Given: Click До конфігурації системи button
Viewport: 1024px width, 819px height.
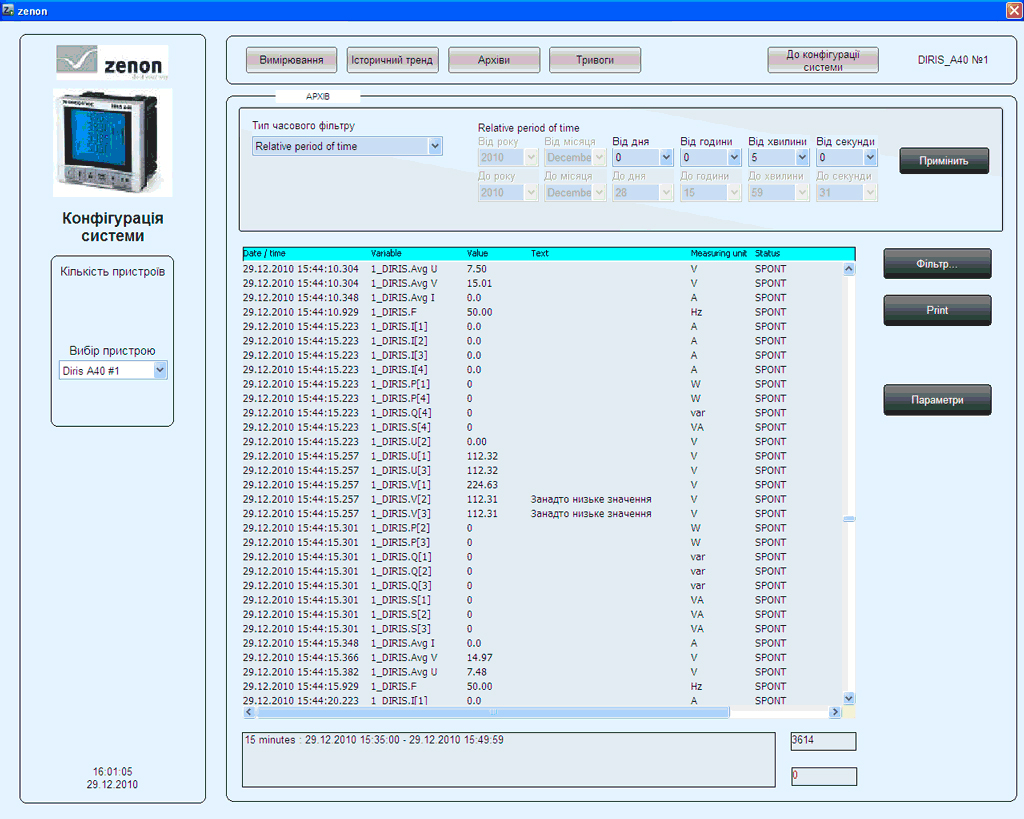Looking at the screenshot, I should tap(822, 60).
